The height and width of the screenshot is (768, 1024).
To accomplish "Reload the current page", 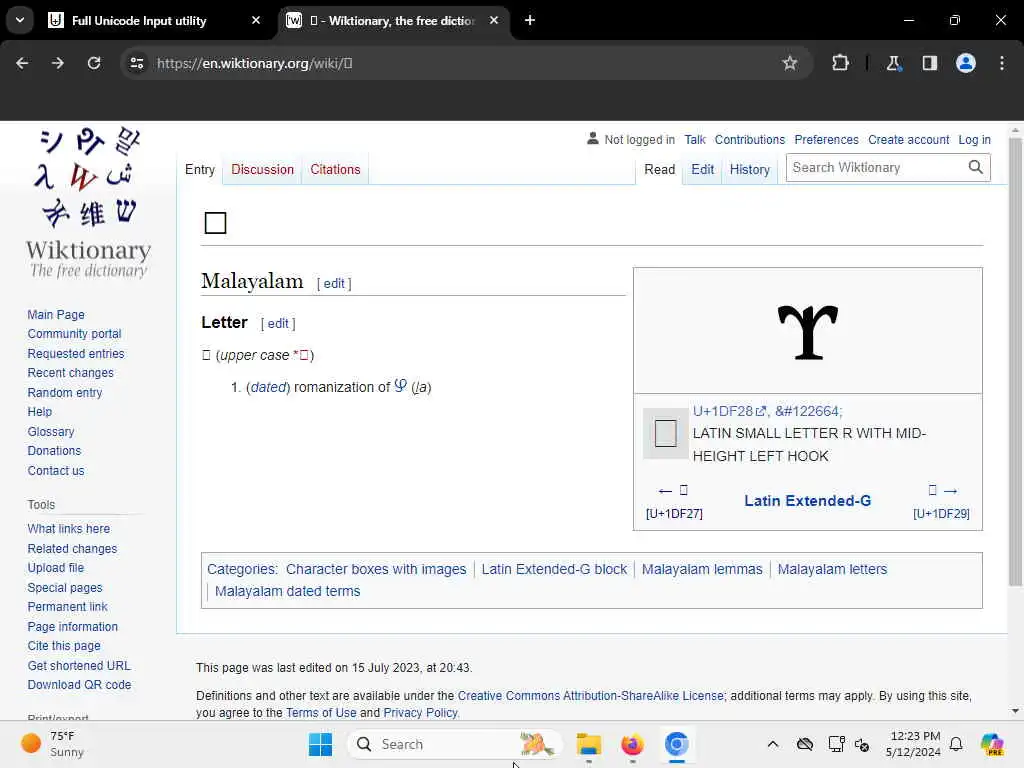I will (x=94, y=63).
